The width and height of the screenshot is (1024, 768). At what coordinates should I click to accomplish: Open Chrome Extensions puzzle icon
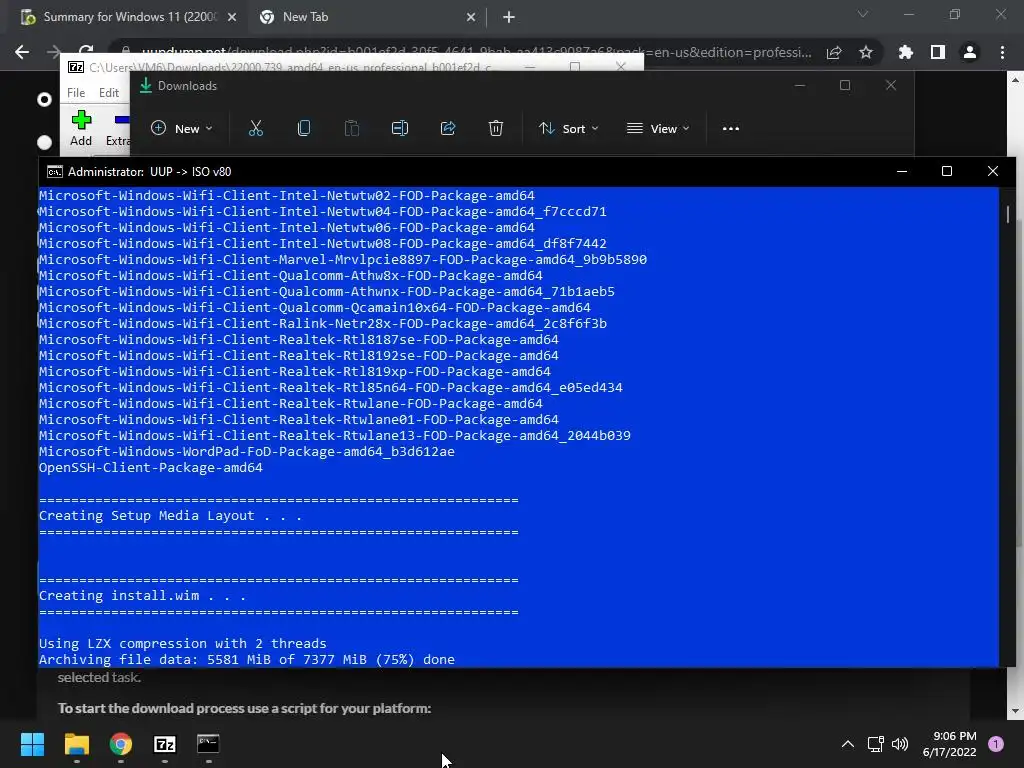(906, 52)
